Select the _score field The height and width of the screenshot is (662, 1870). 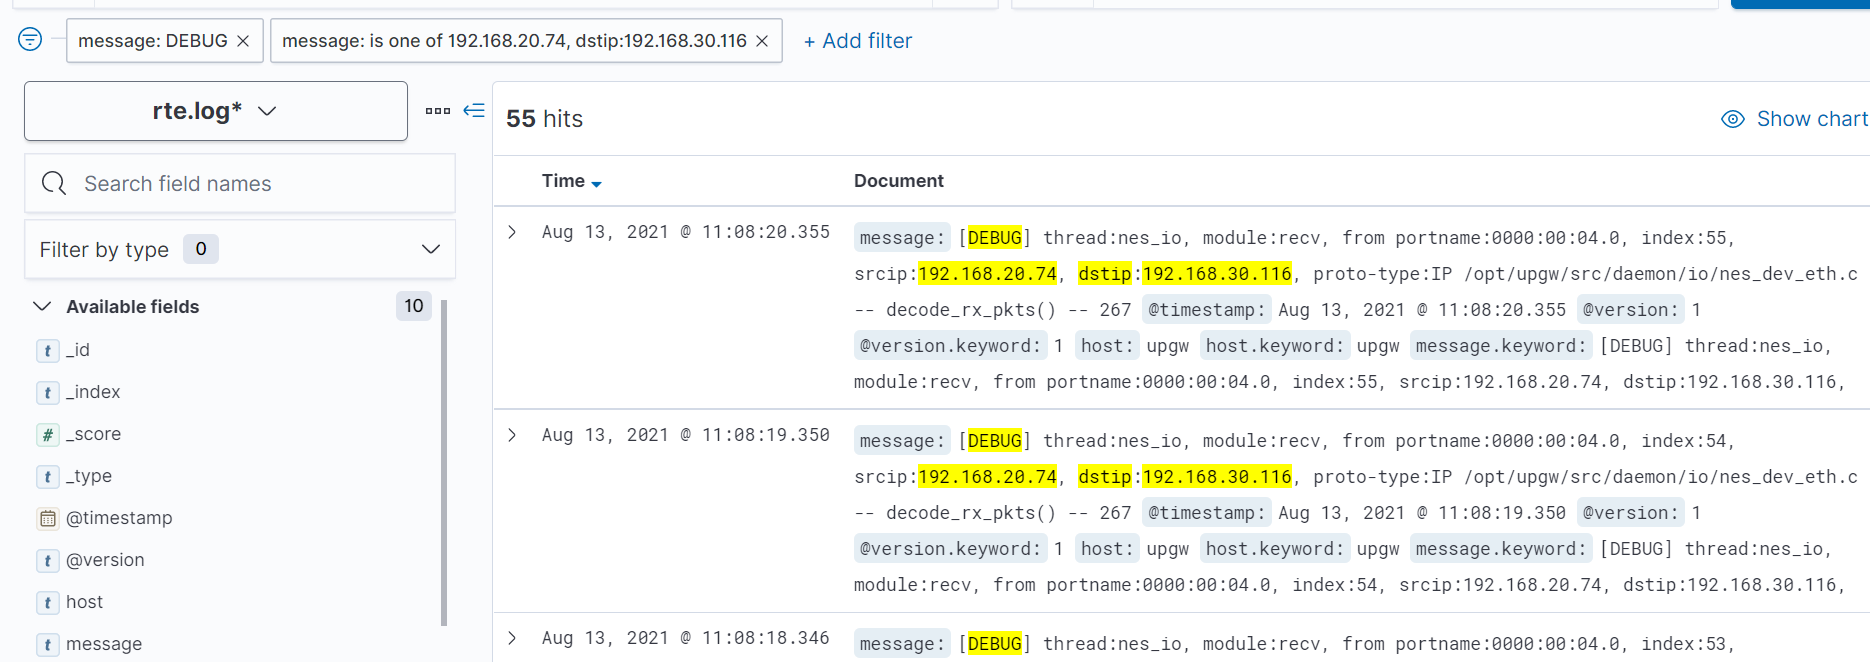tap(93, 434)
